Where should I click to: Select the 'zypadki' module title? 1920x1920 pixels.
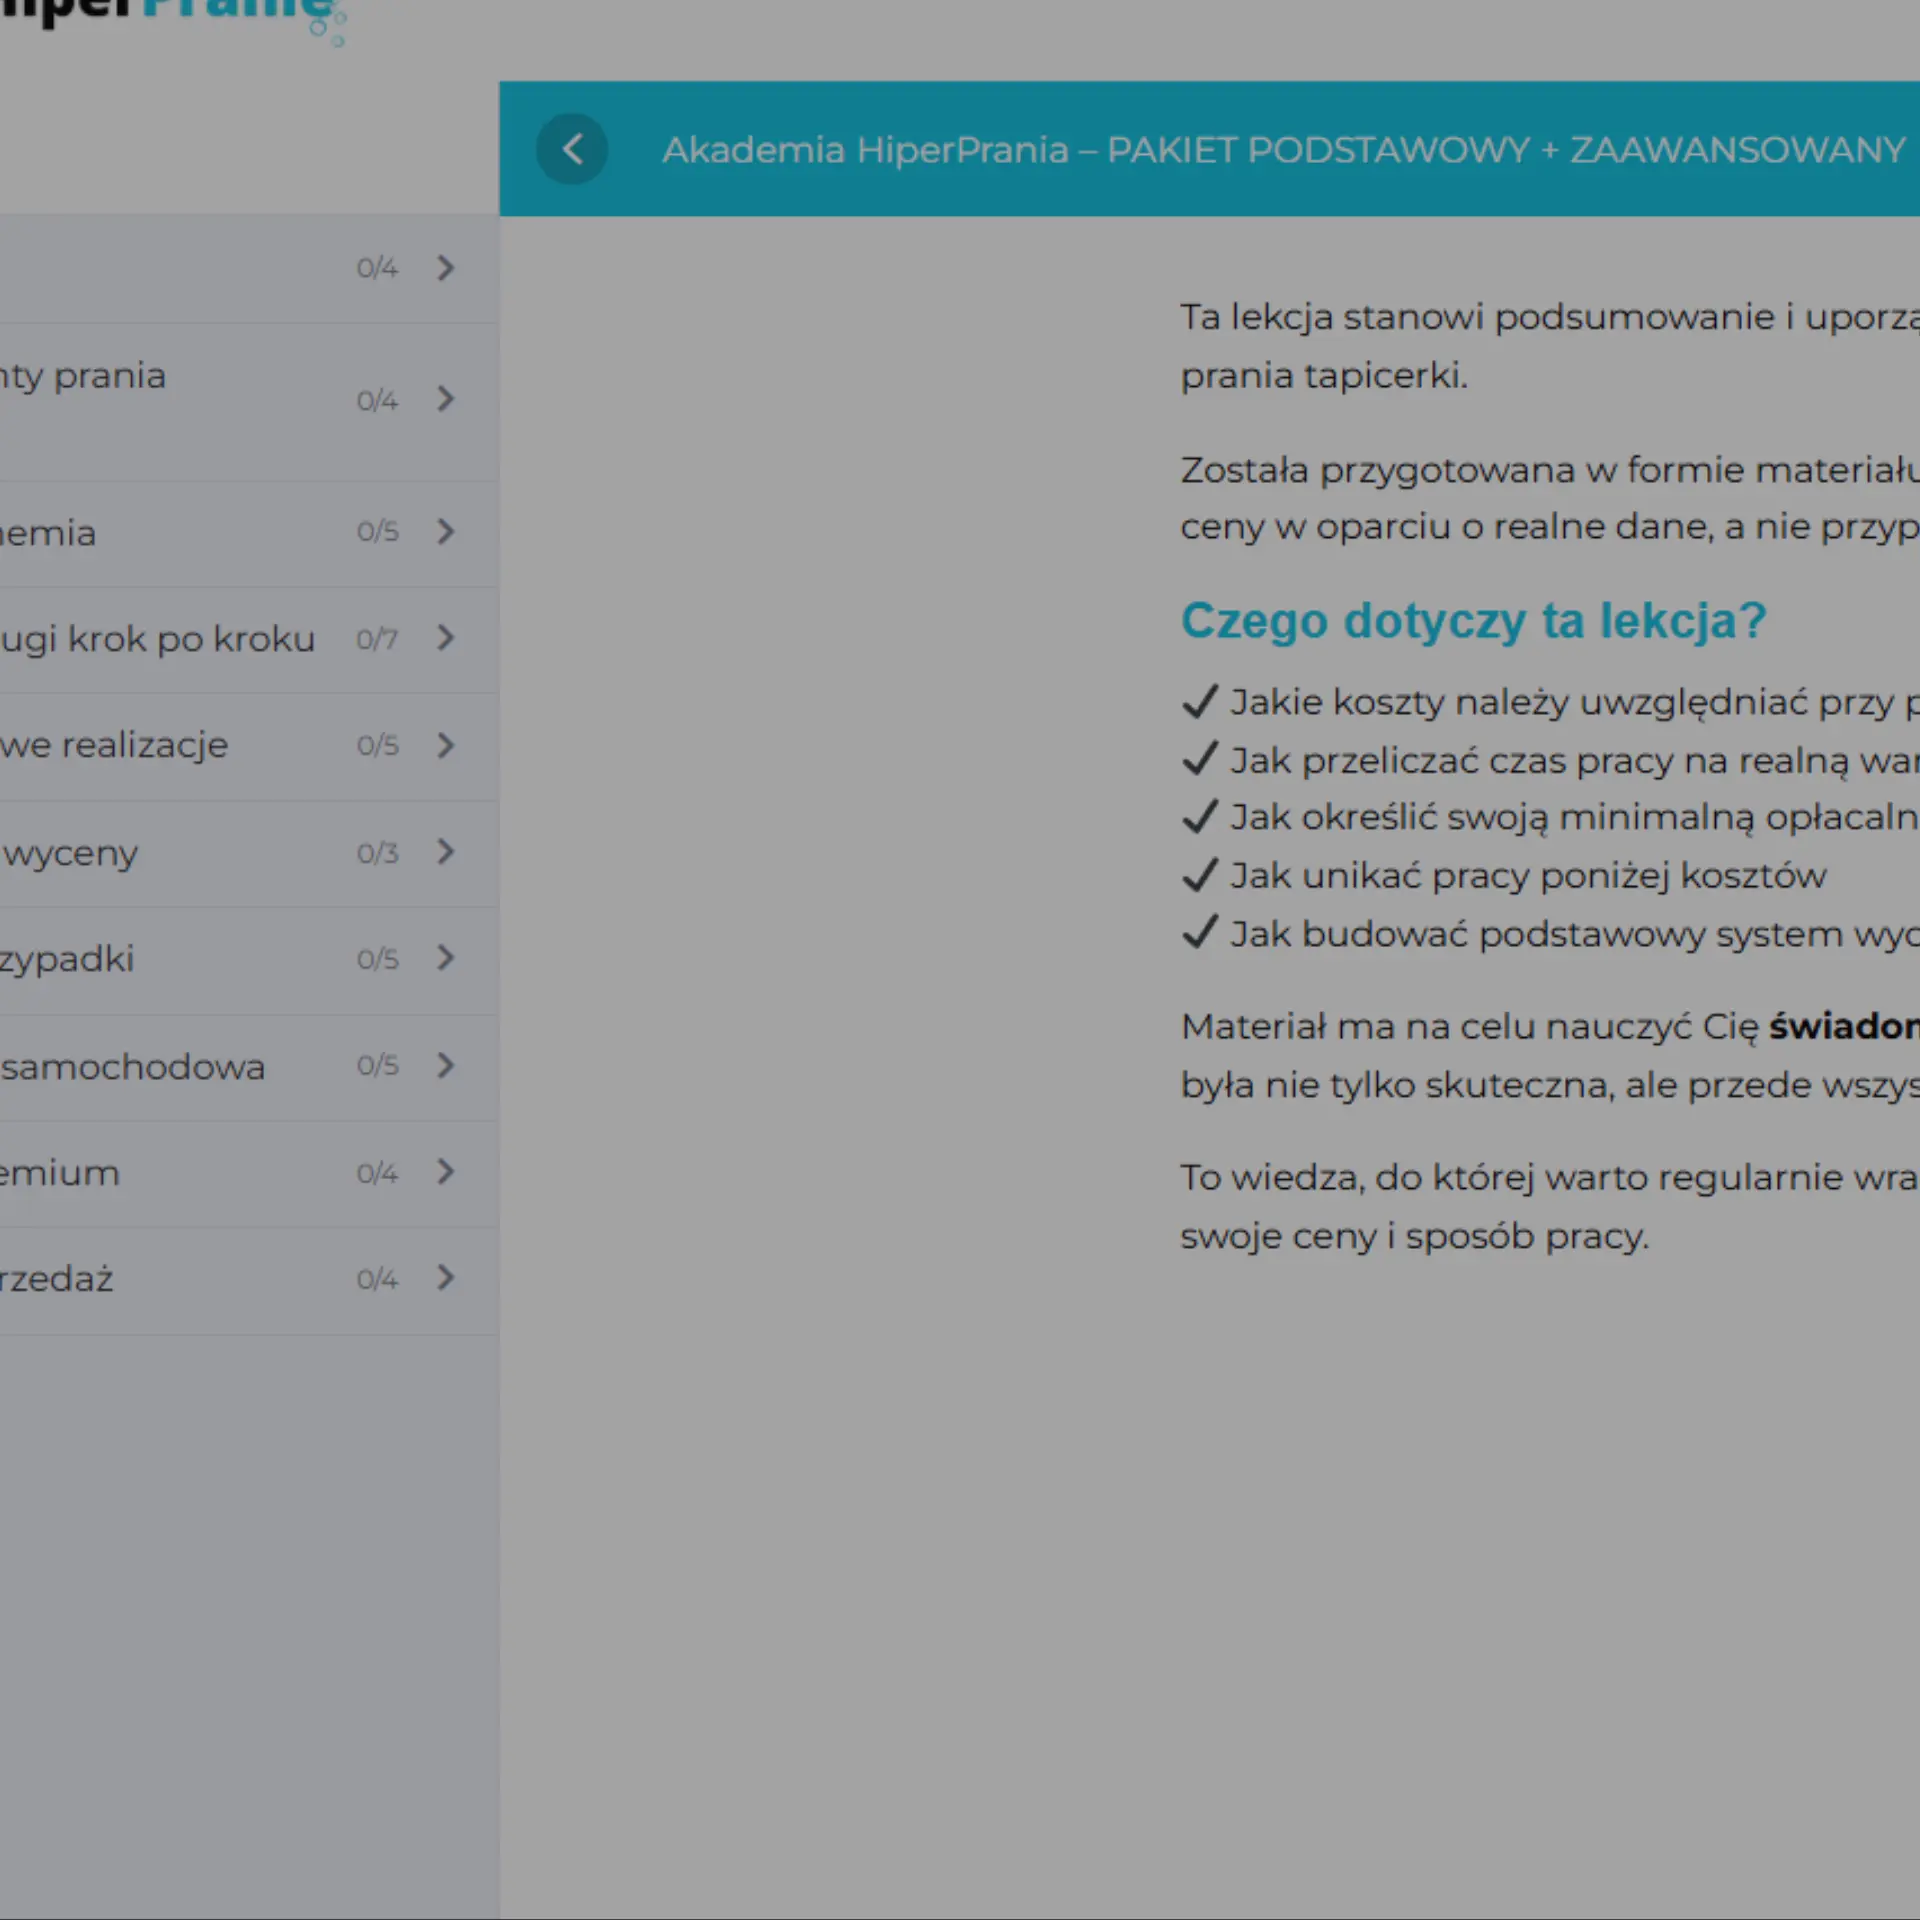67,959
